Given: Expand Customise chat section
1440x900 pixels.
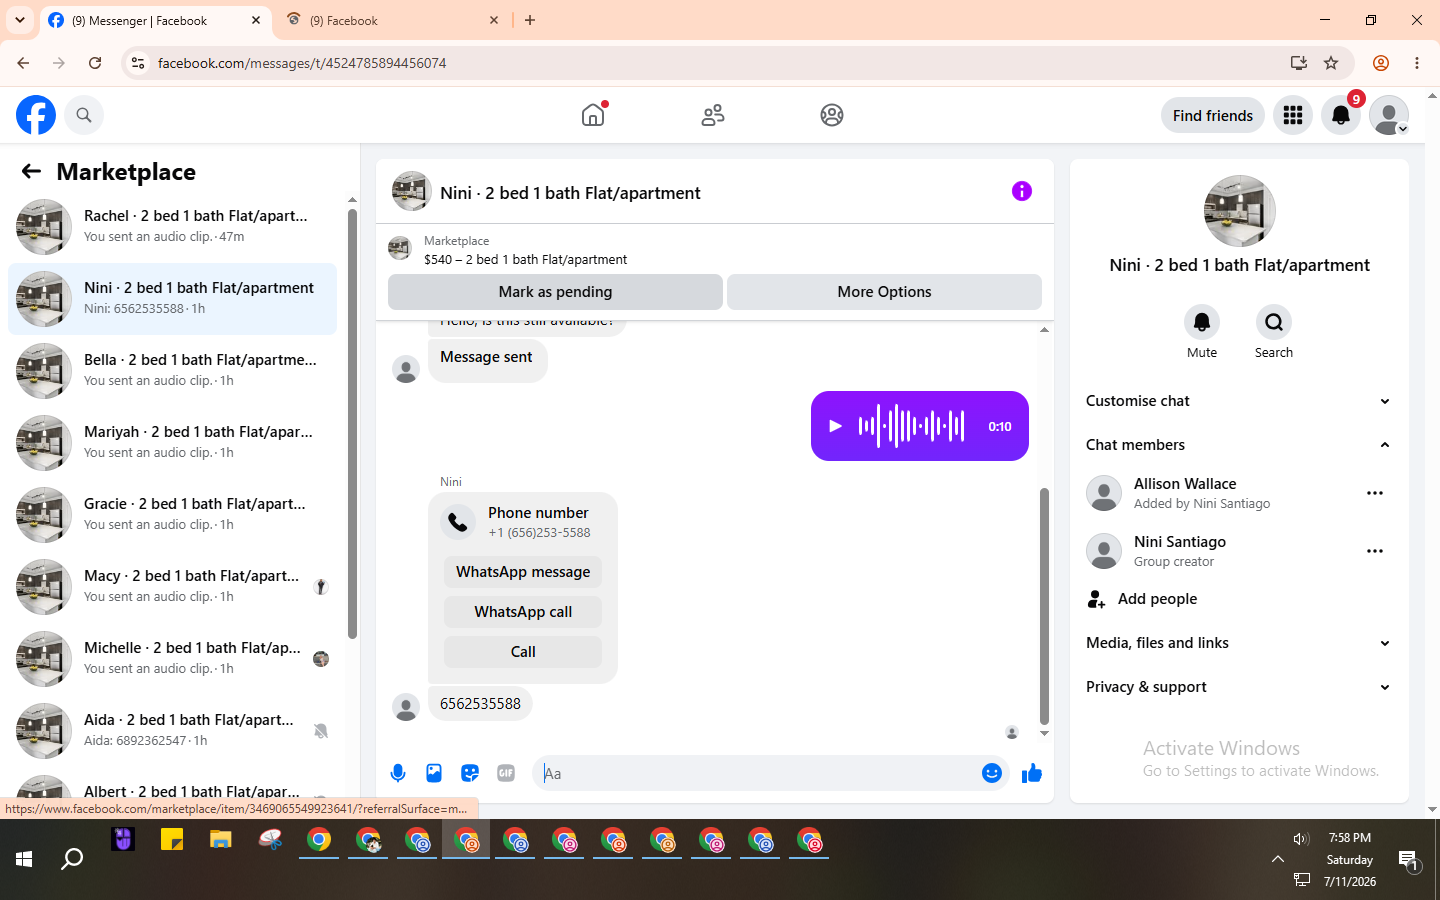Looking at the screenshot, I should click(1240, 401).
